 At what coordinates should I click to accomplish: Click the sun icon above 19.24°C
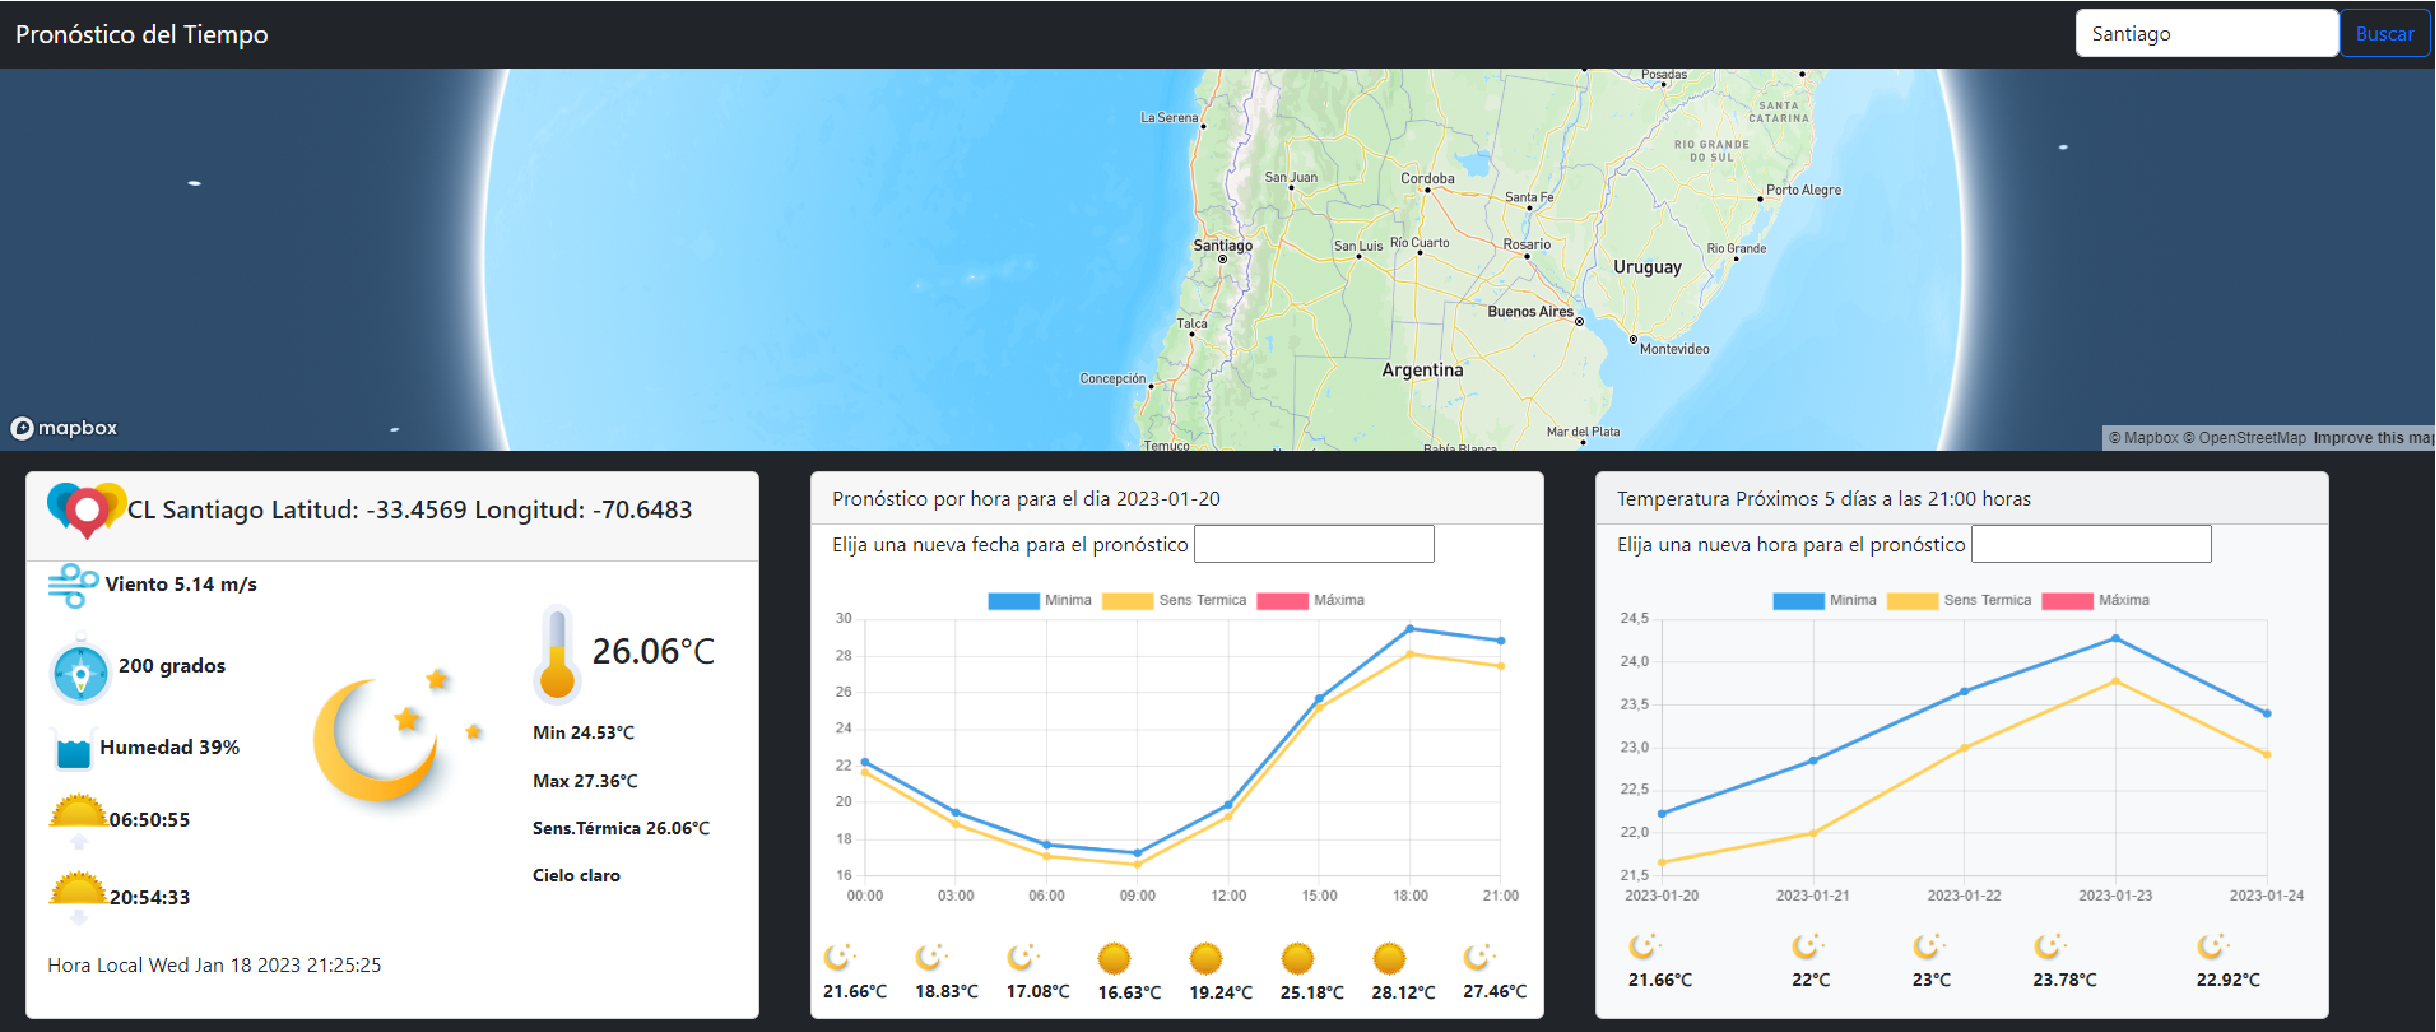[1206, 958]
